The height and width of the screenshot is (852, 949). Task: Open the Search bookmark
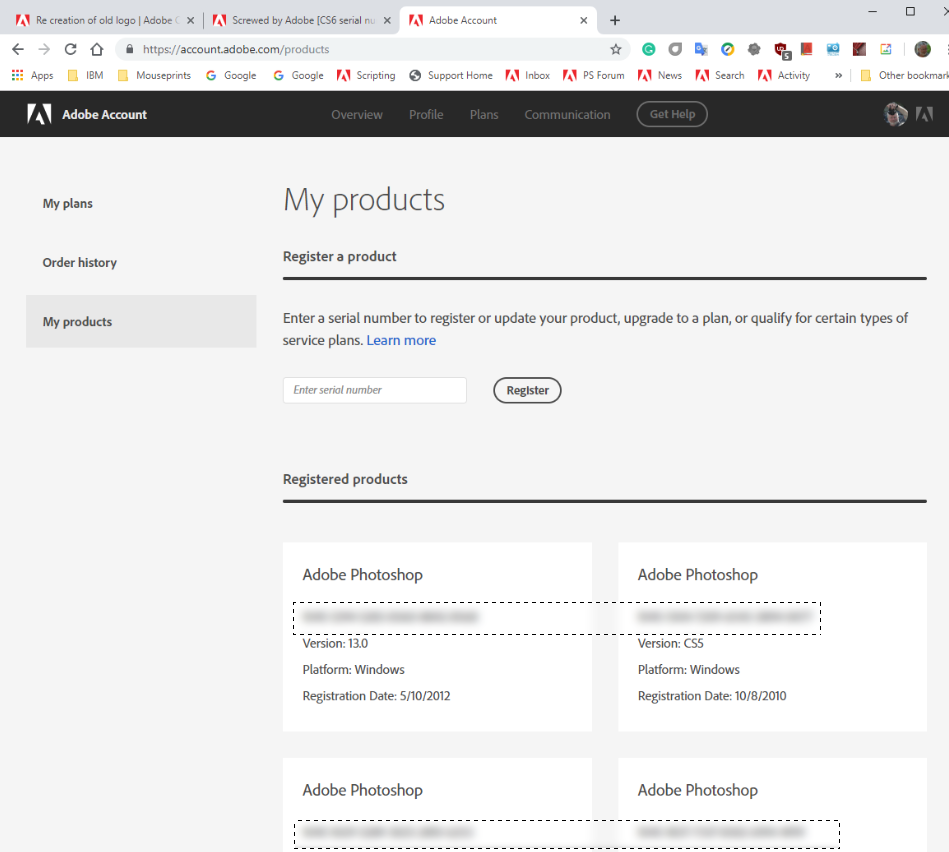coord(720,75)
